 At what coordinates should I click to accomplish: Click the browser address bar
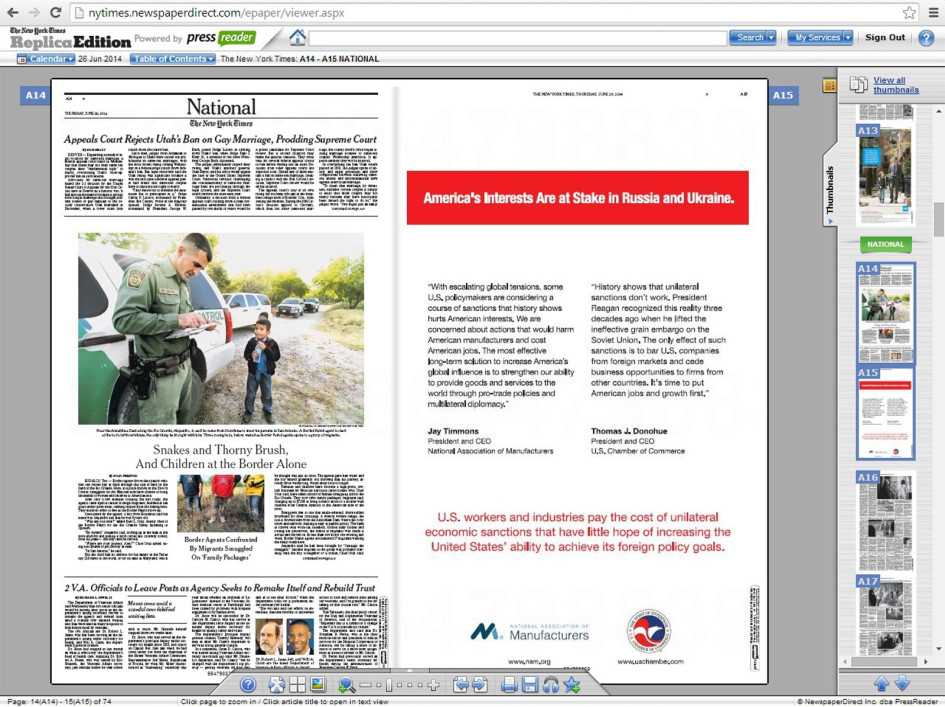coord(485,12)
